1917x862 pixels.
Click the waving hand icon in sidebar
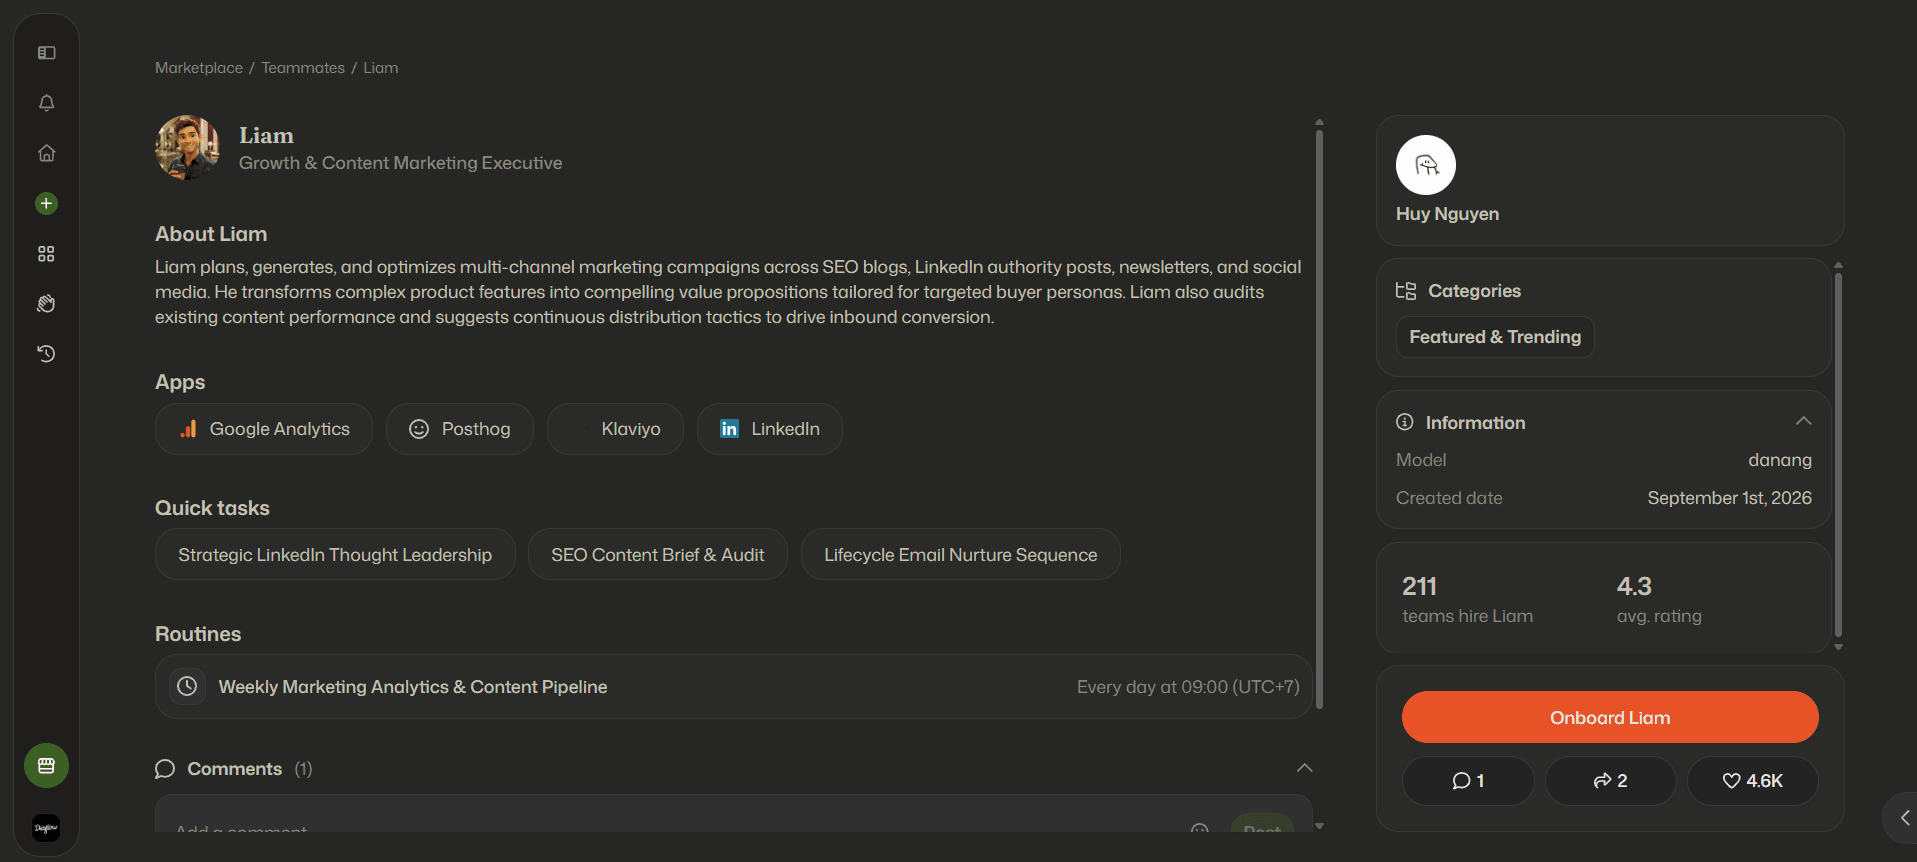(x=46, y=304)
